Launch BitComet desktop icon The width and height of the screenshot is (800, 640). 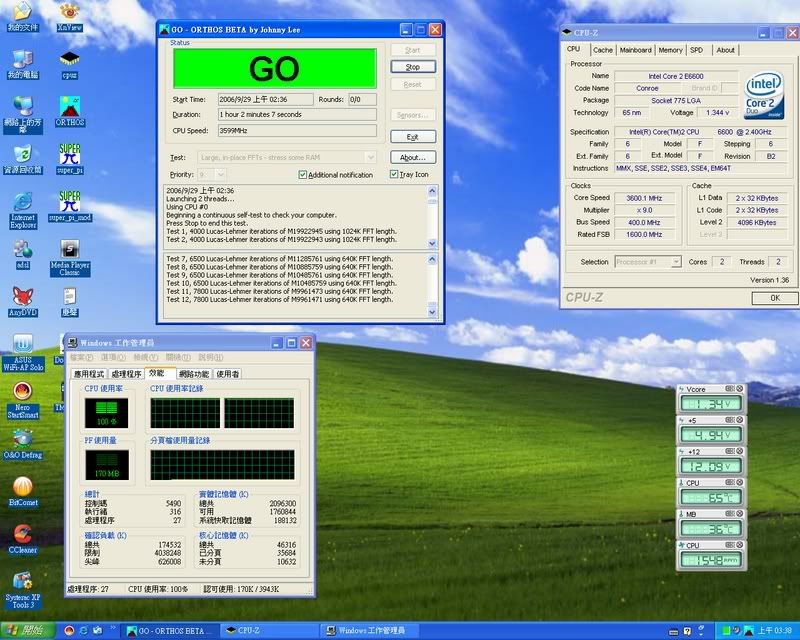point(23,491)
